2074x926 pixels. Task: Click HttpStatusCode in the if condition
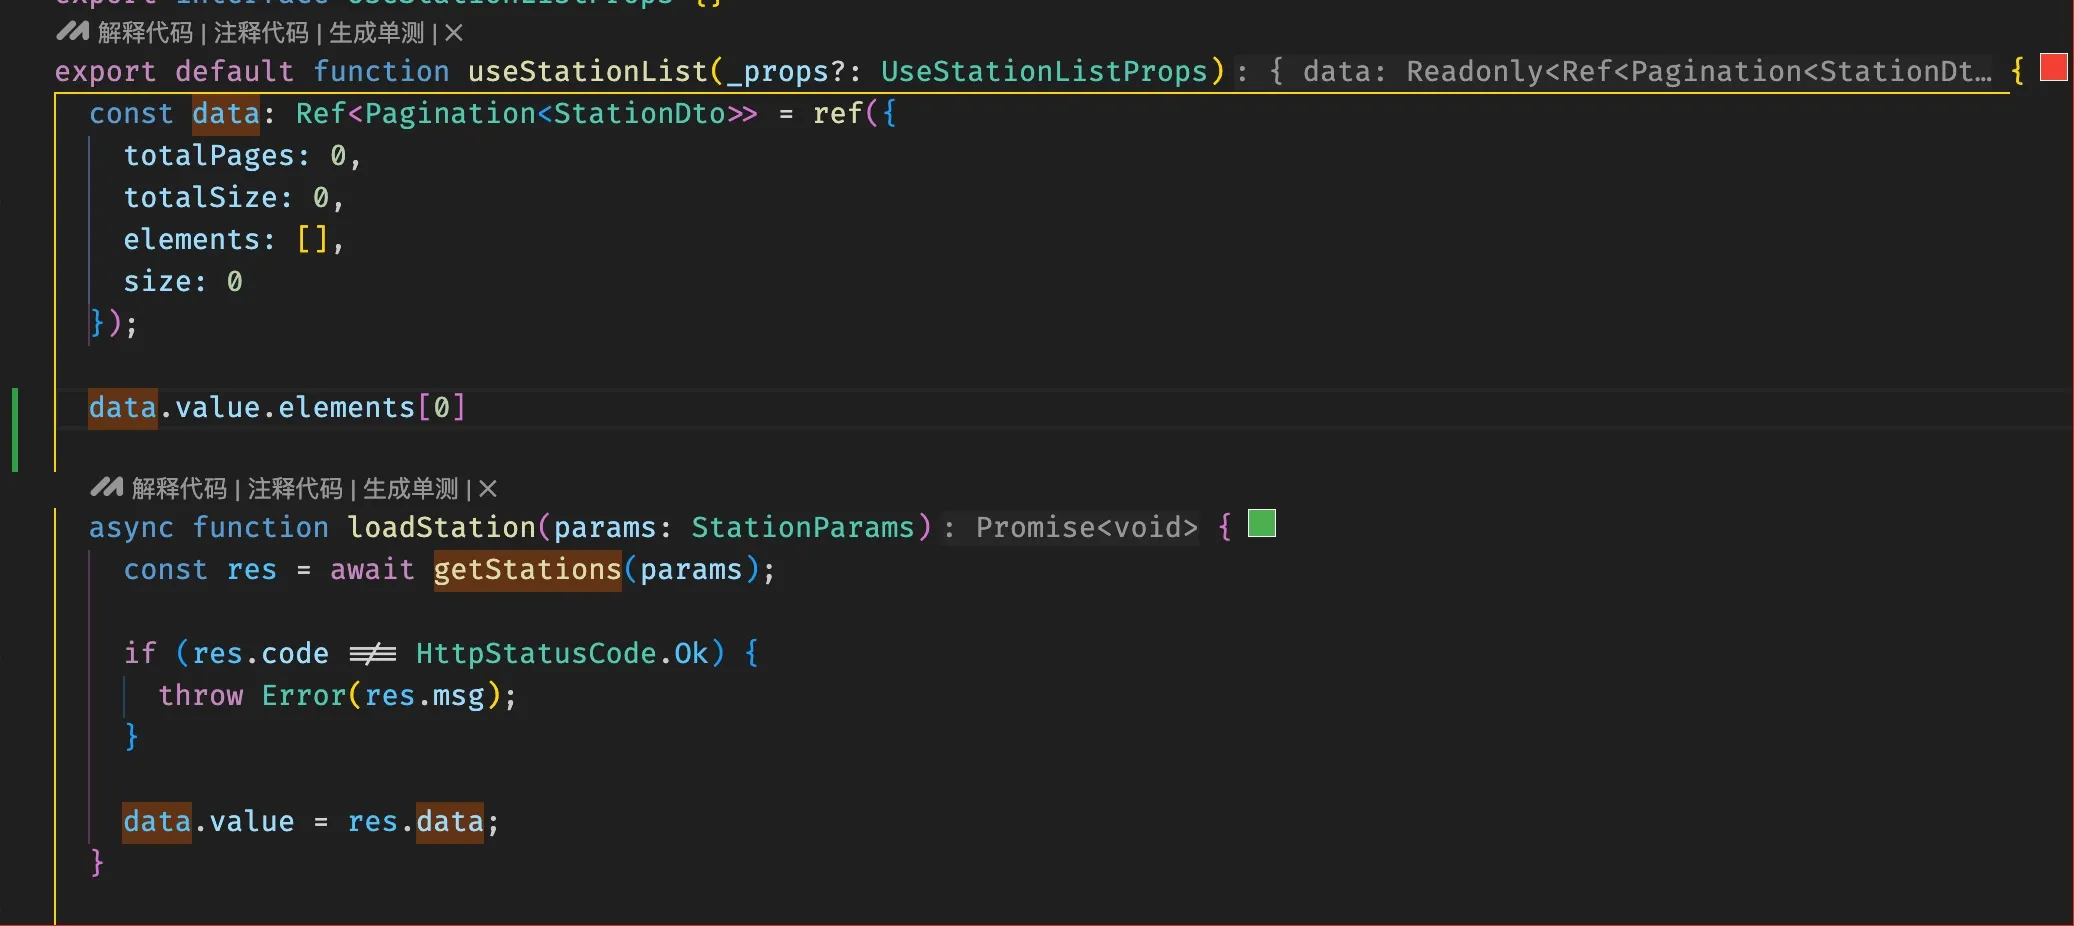[536, 654]
